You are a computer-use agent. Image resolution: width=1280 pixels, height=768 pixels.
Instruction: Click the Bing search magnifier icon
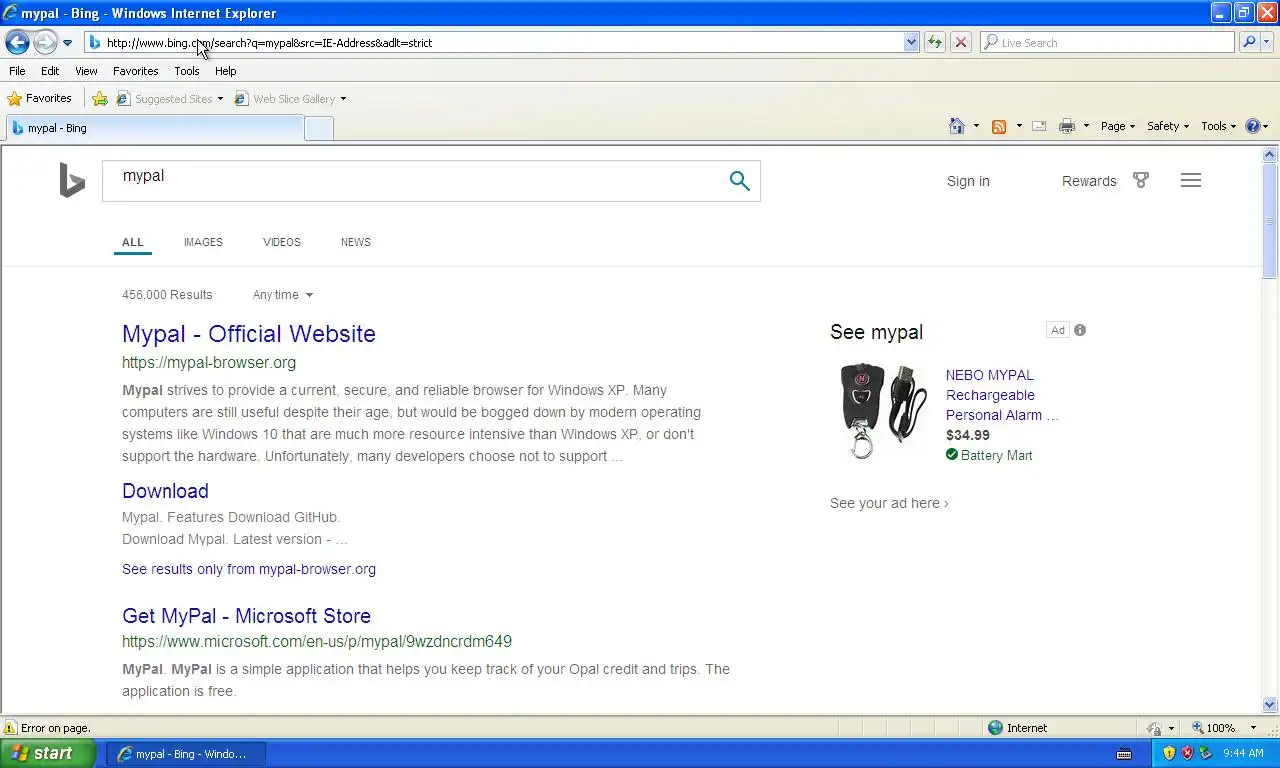pyautogui.click(x=739, y=181)
